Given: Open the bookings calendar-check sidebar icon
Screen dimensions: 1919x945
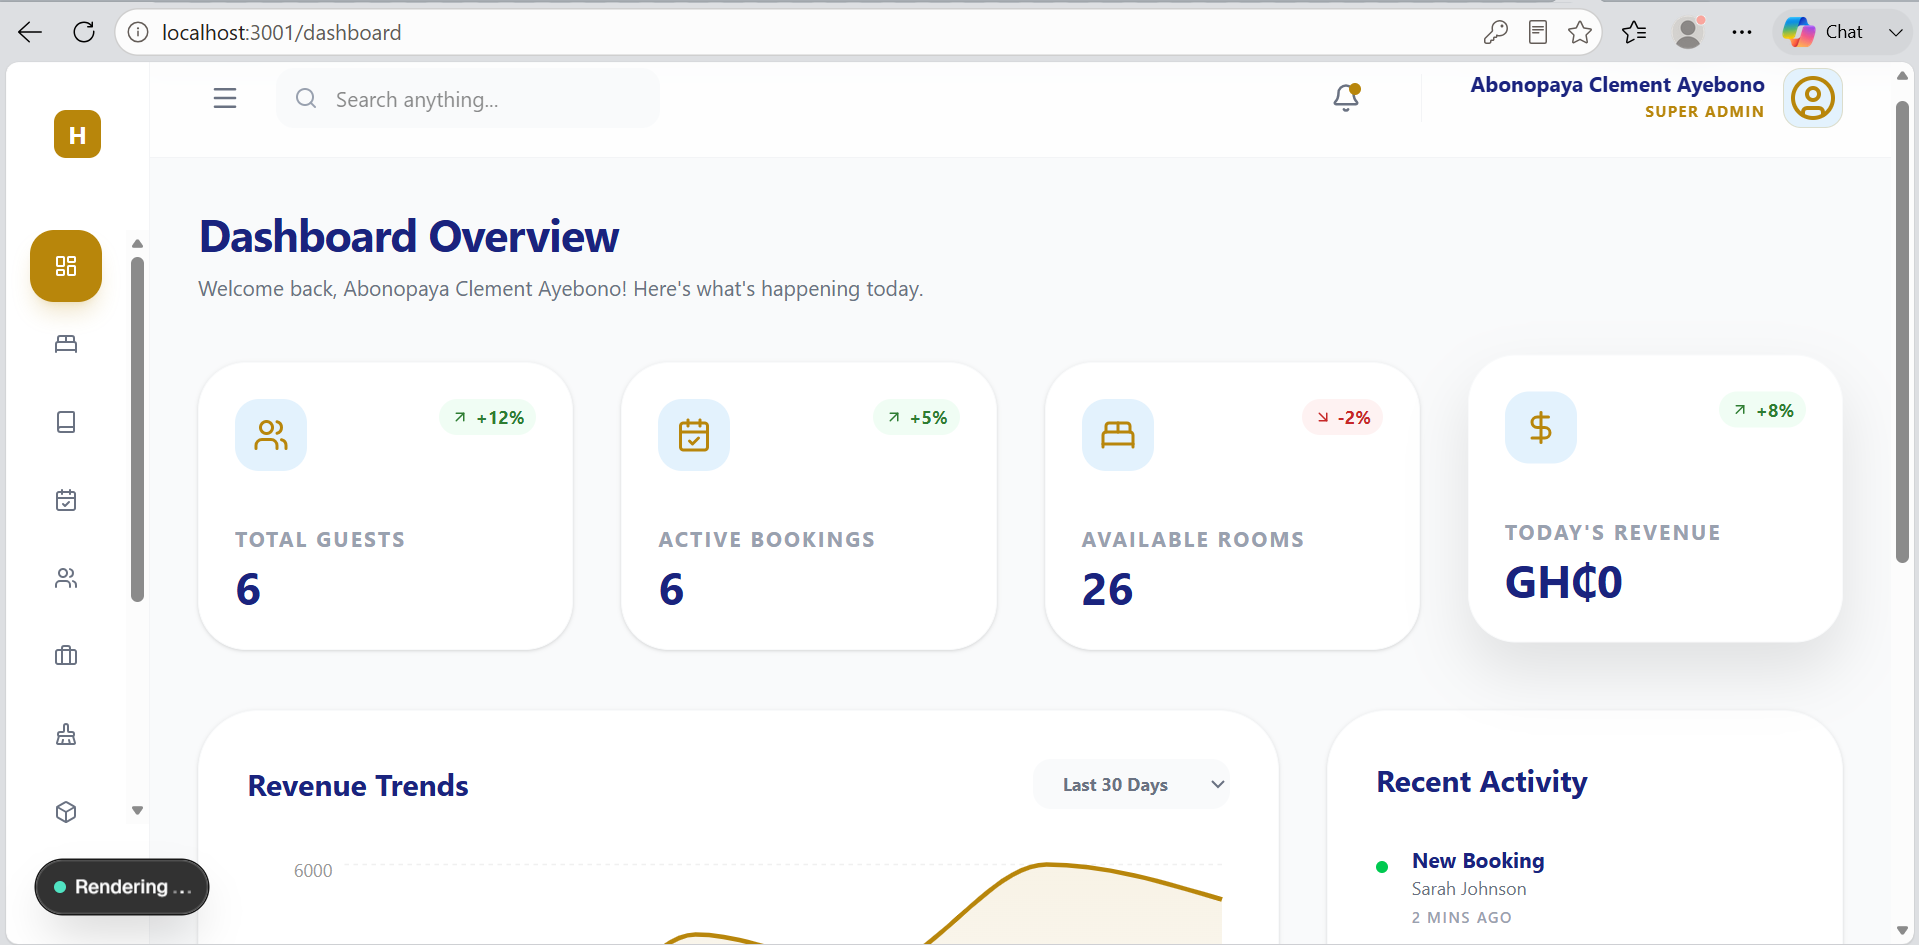Looking at the screenshot, I should click(66, 500).
